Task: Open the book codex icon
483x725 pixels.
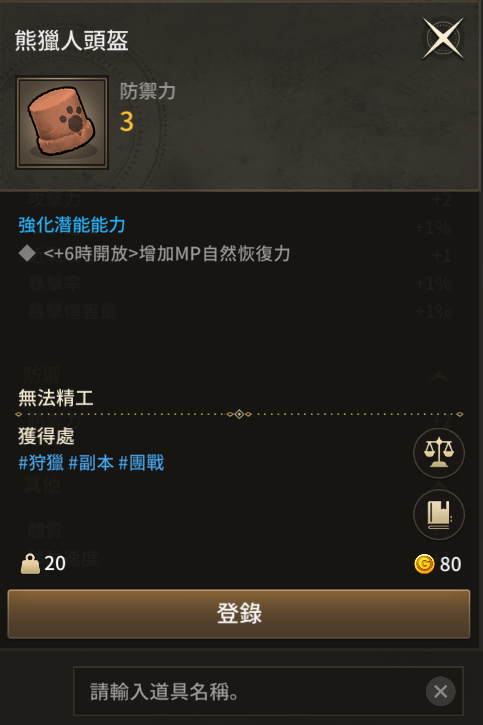Action: pos(439,514)
